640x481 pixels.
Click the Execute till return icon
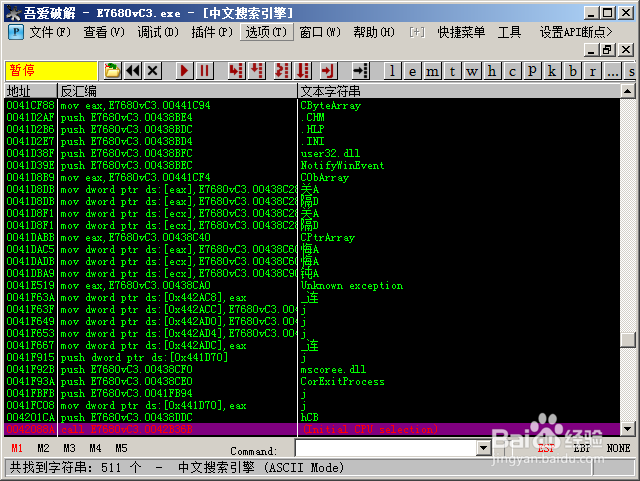[328, 71]
